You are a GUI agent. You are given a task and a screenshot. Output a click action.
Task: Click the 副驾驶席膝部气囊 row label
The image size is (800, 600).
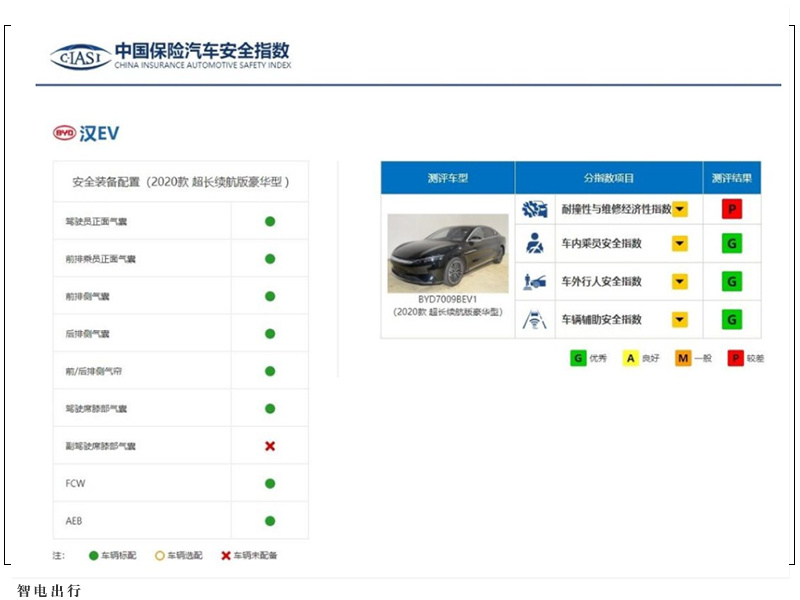100,446
